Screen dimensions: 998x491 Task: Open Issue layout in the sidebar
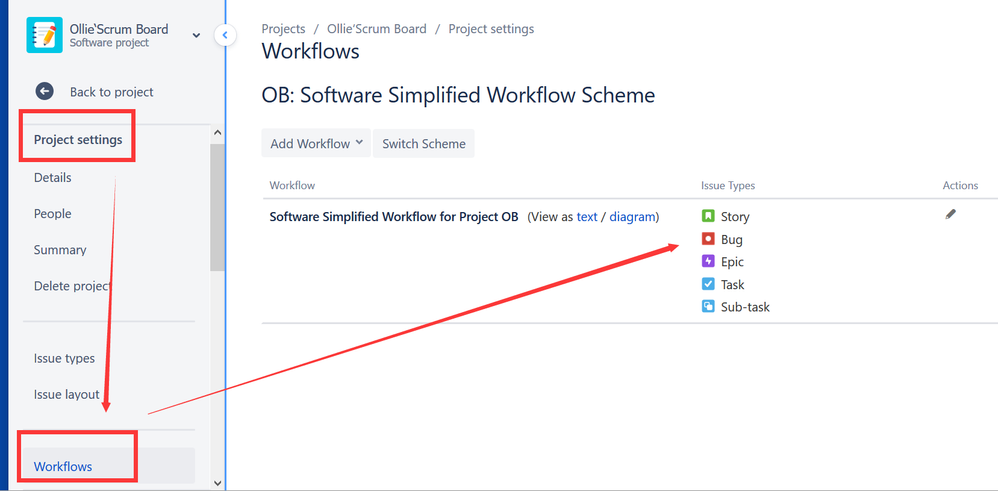coord(67,395)
